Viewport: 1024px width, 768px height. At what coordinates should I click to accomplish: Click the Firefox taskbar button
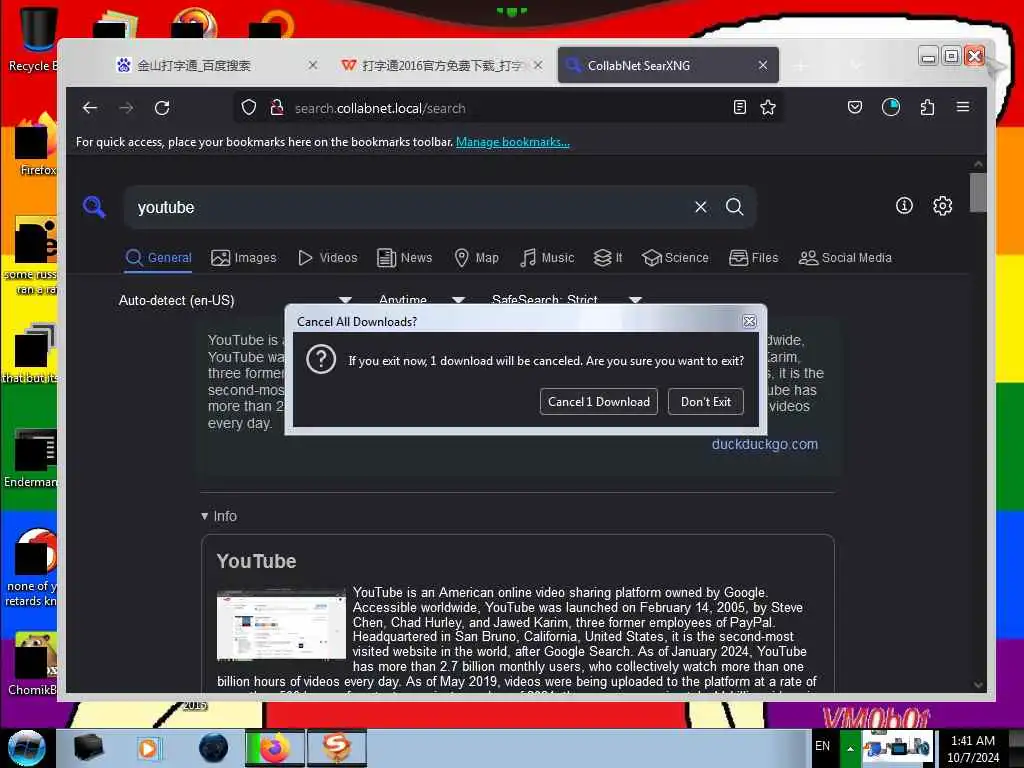coord(275,748)
